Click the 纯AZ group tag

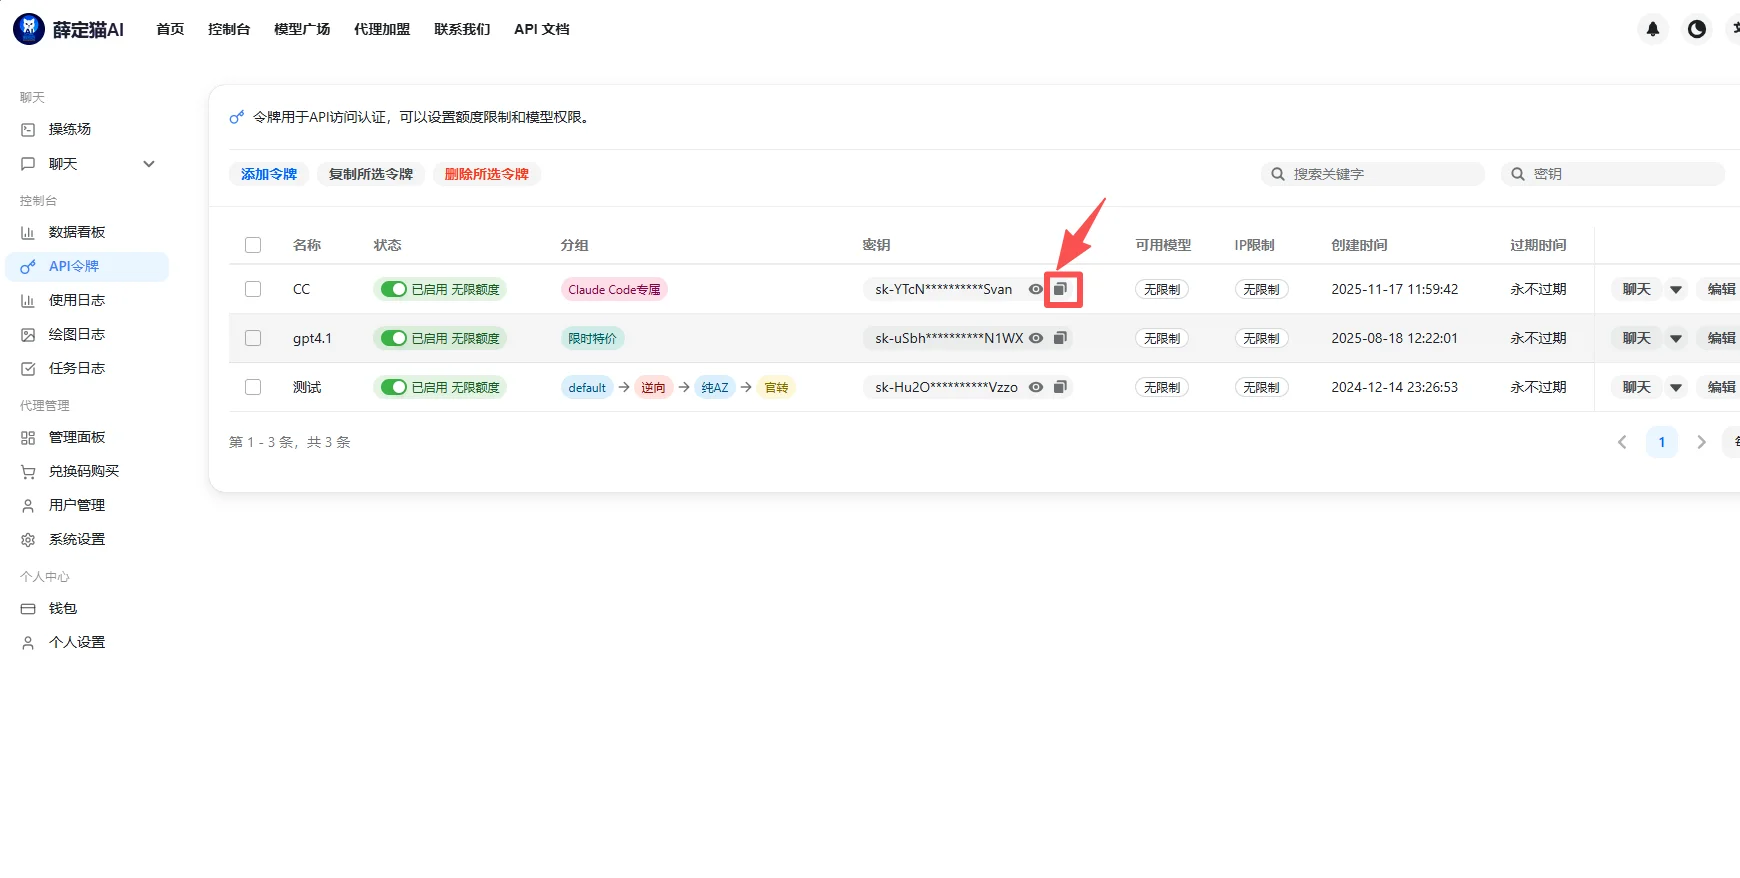click(715, 387)
